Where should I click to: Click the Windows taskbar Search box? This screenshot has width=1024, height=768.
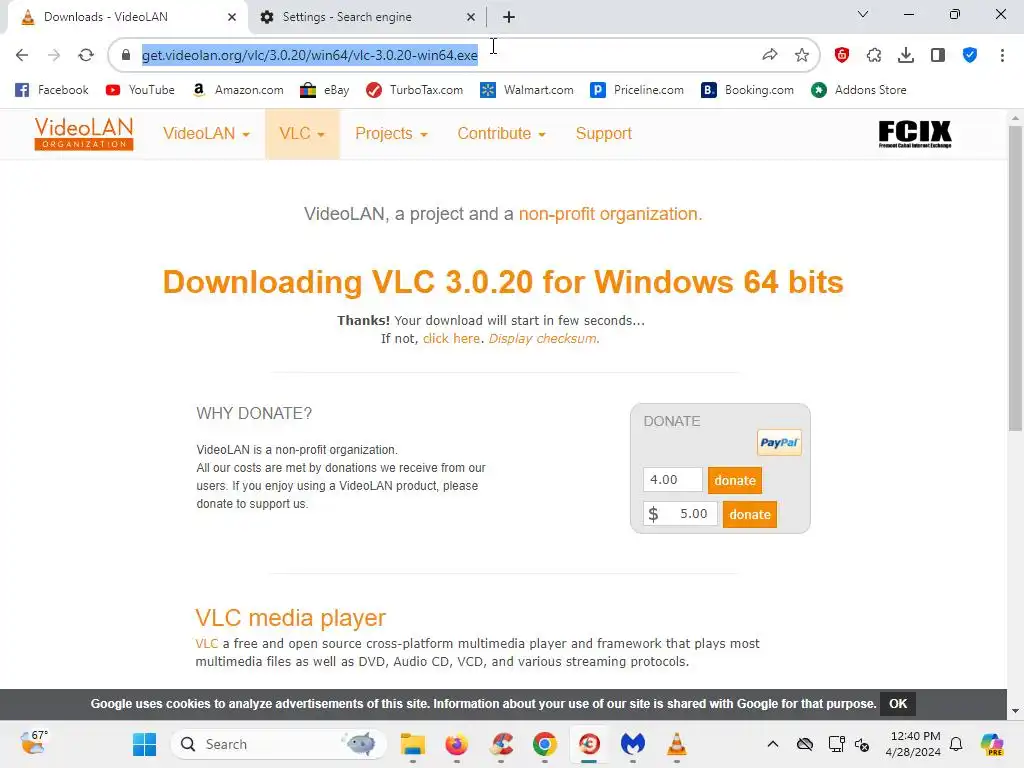pyautogui.click(x=279, y=744)
